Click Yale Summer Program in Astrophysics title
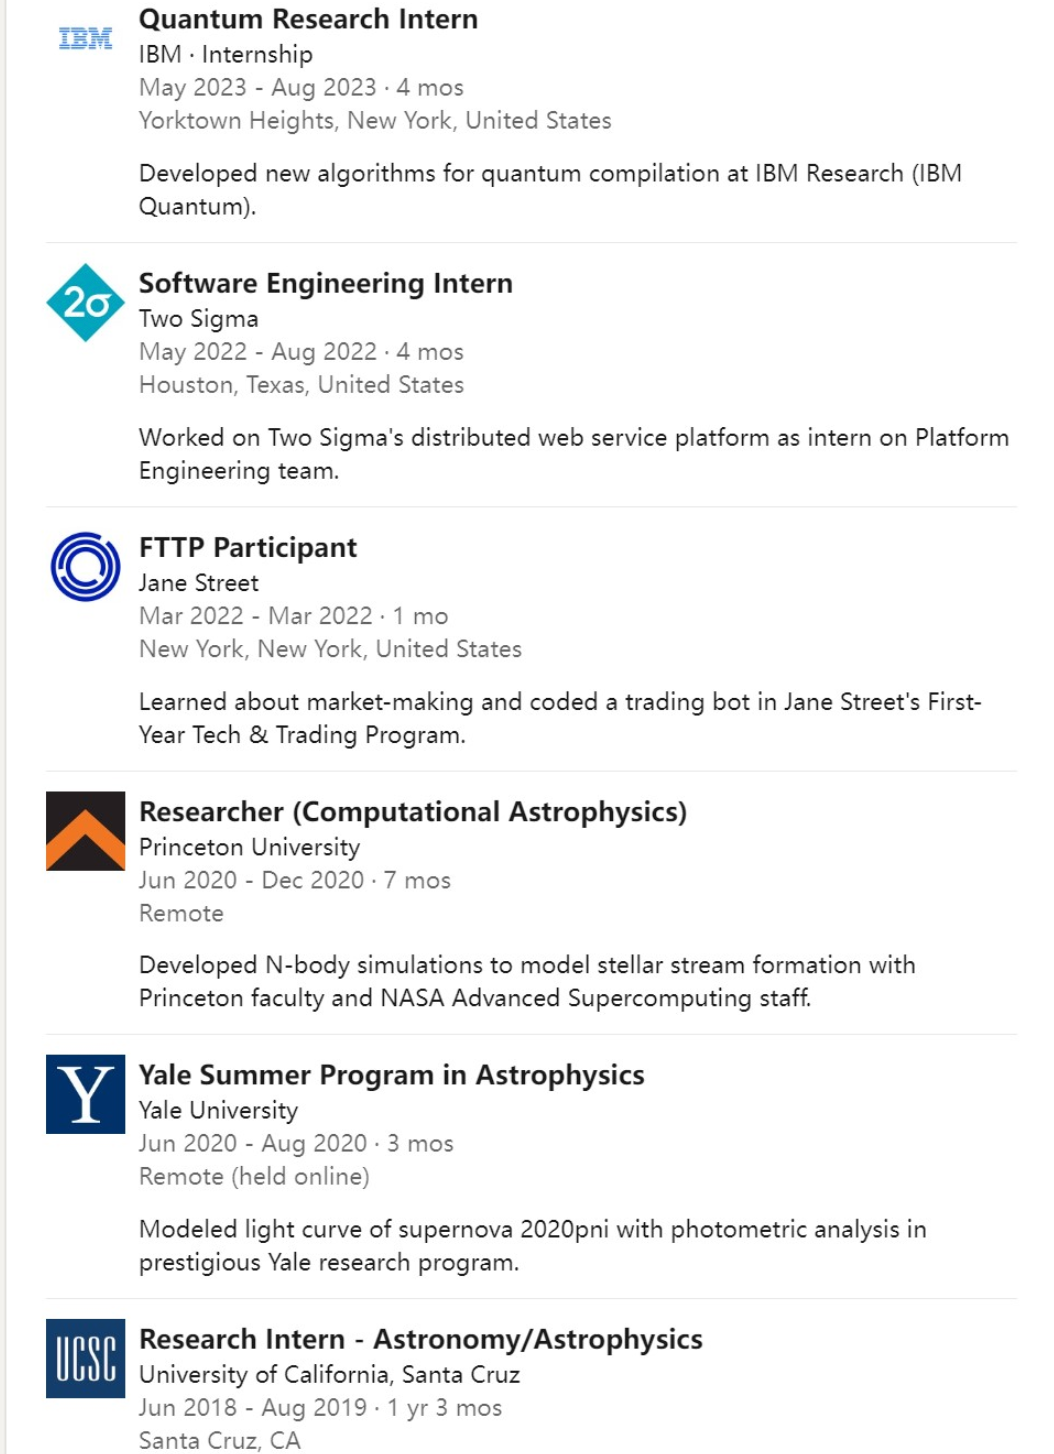Screen dimensions: 1054x1454 pyautogui.click(x=391, y=1075)
